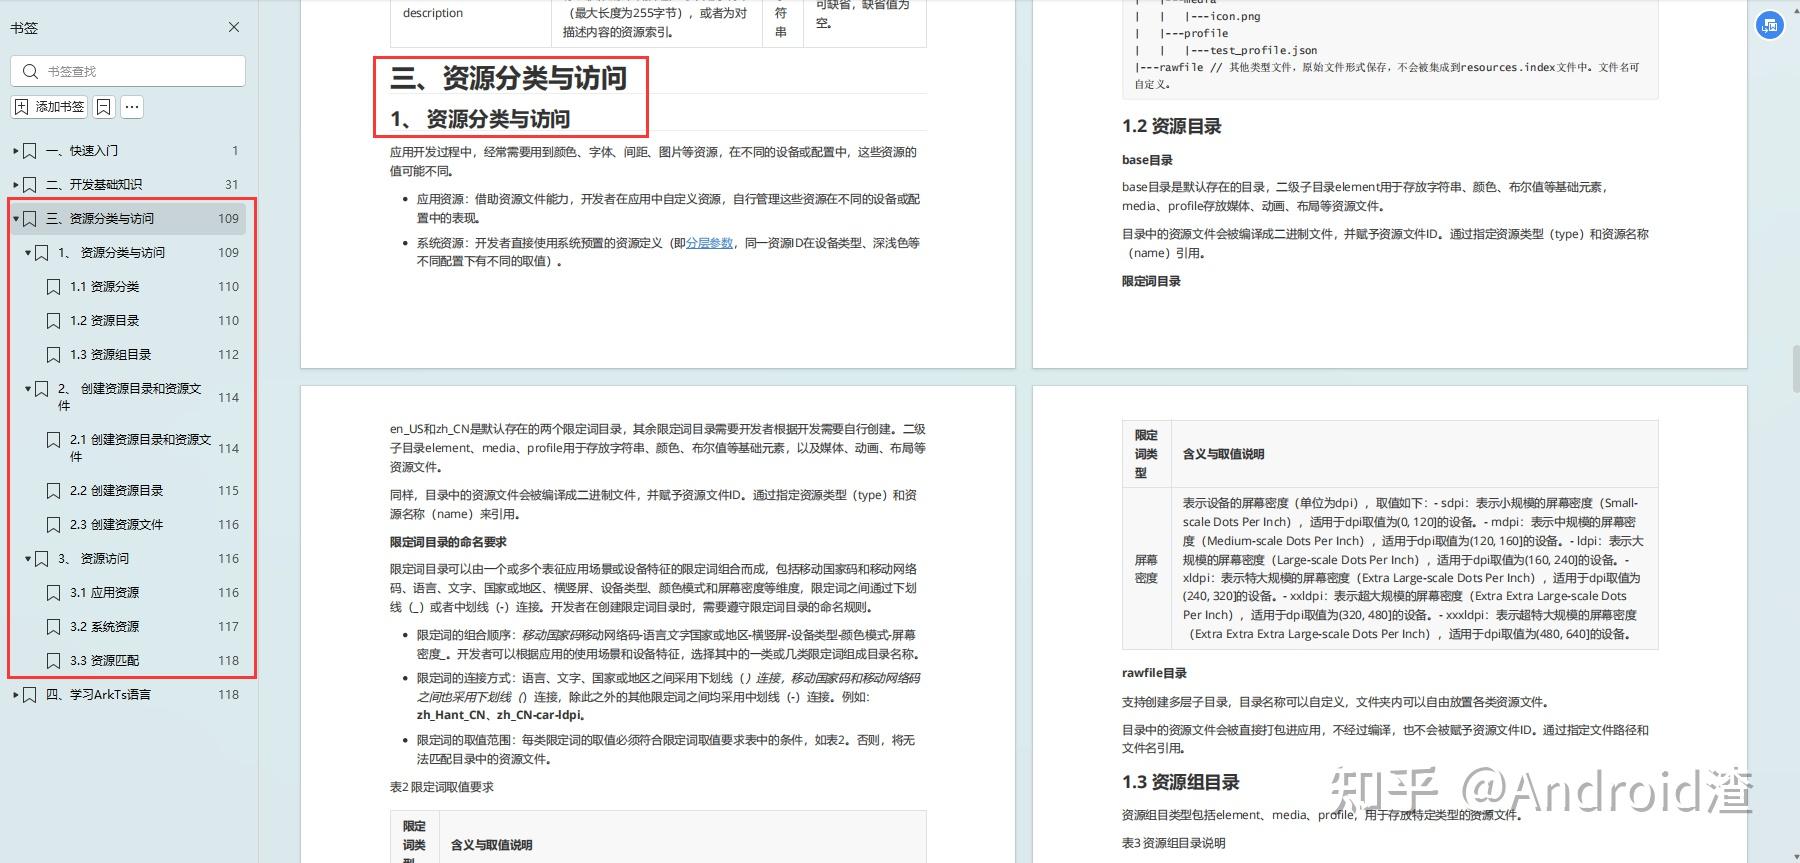Viewport: 1800px width, 863px height.
Task: Expand the 一、快速入门 bookmark
Action: [x=15, y=151]
